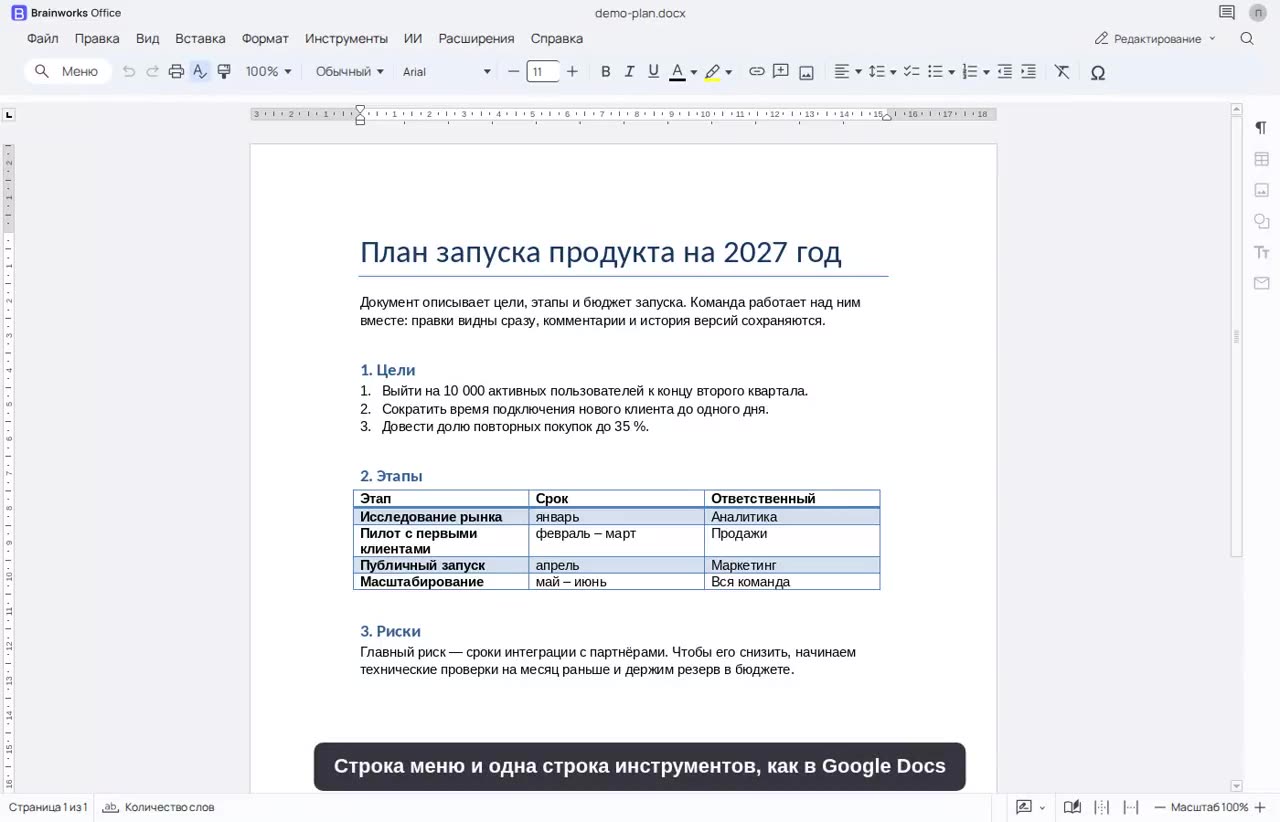Toggle bold formatting

point(605,72)
